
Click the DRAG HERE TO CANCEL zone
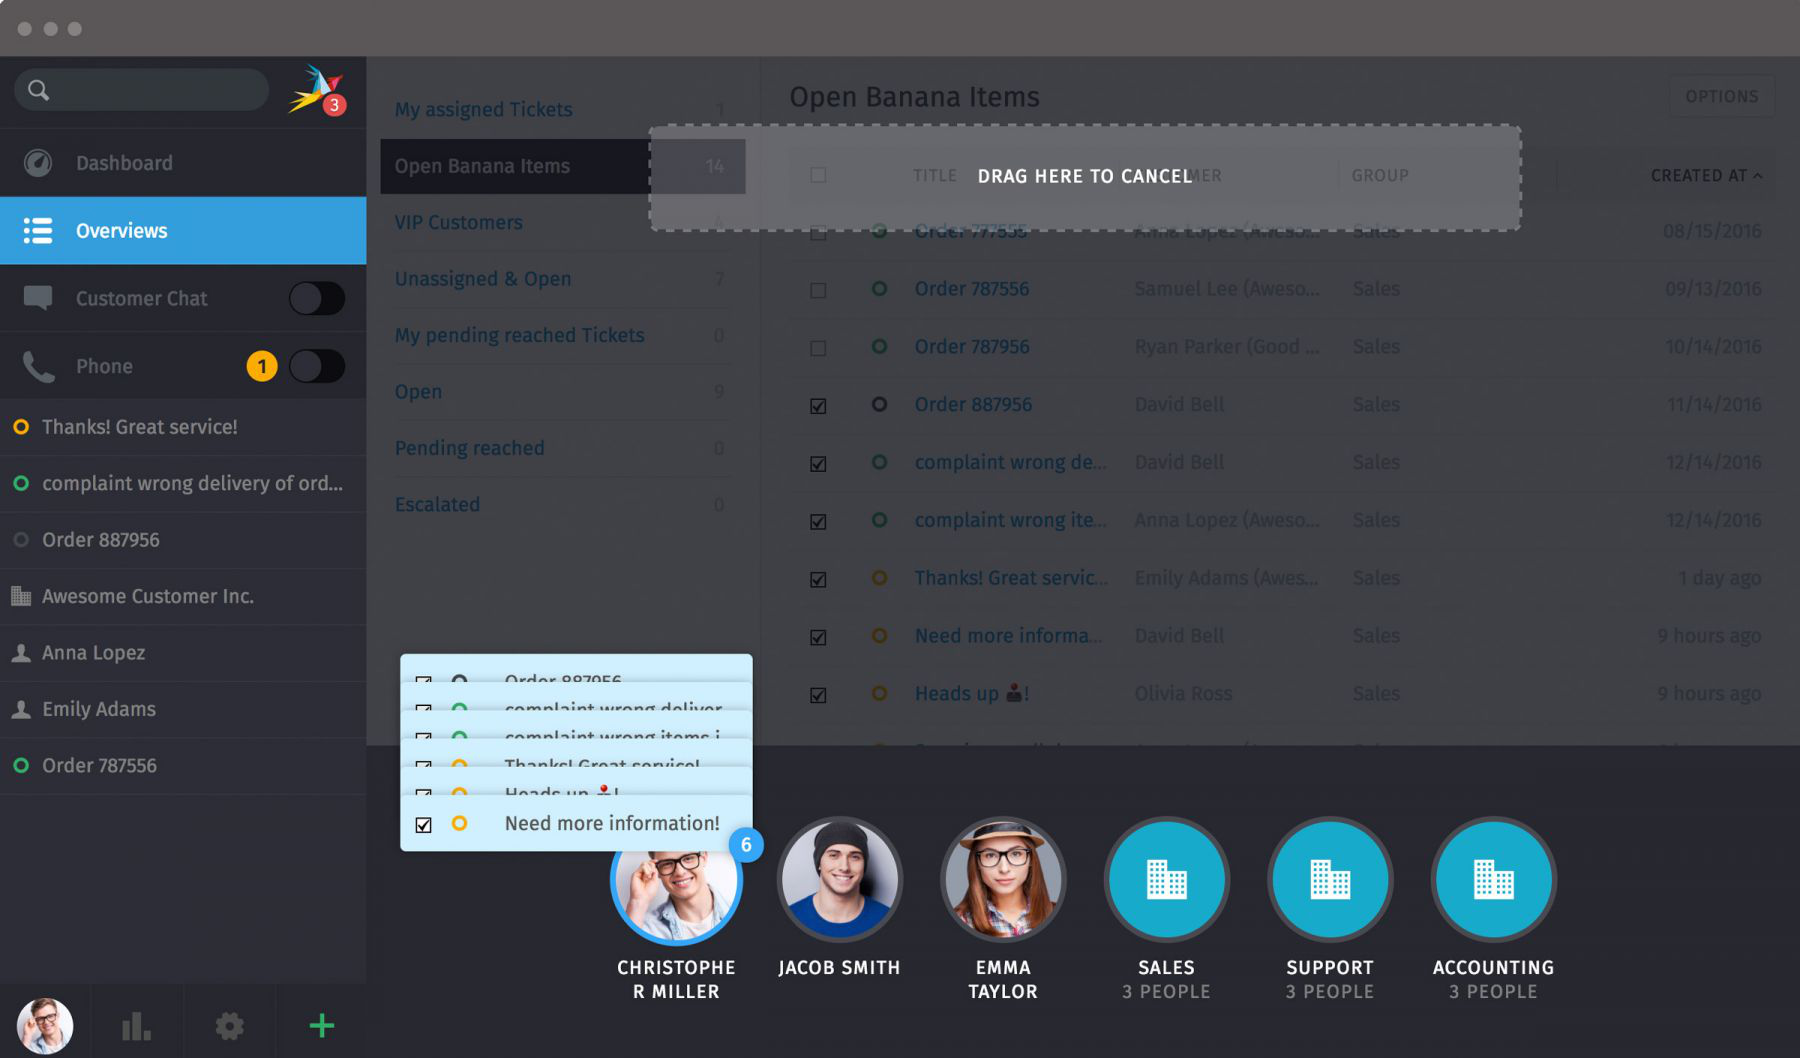1085,177
